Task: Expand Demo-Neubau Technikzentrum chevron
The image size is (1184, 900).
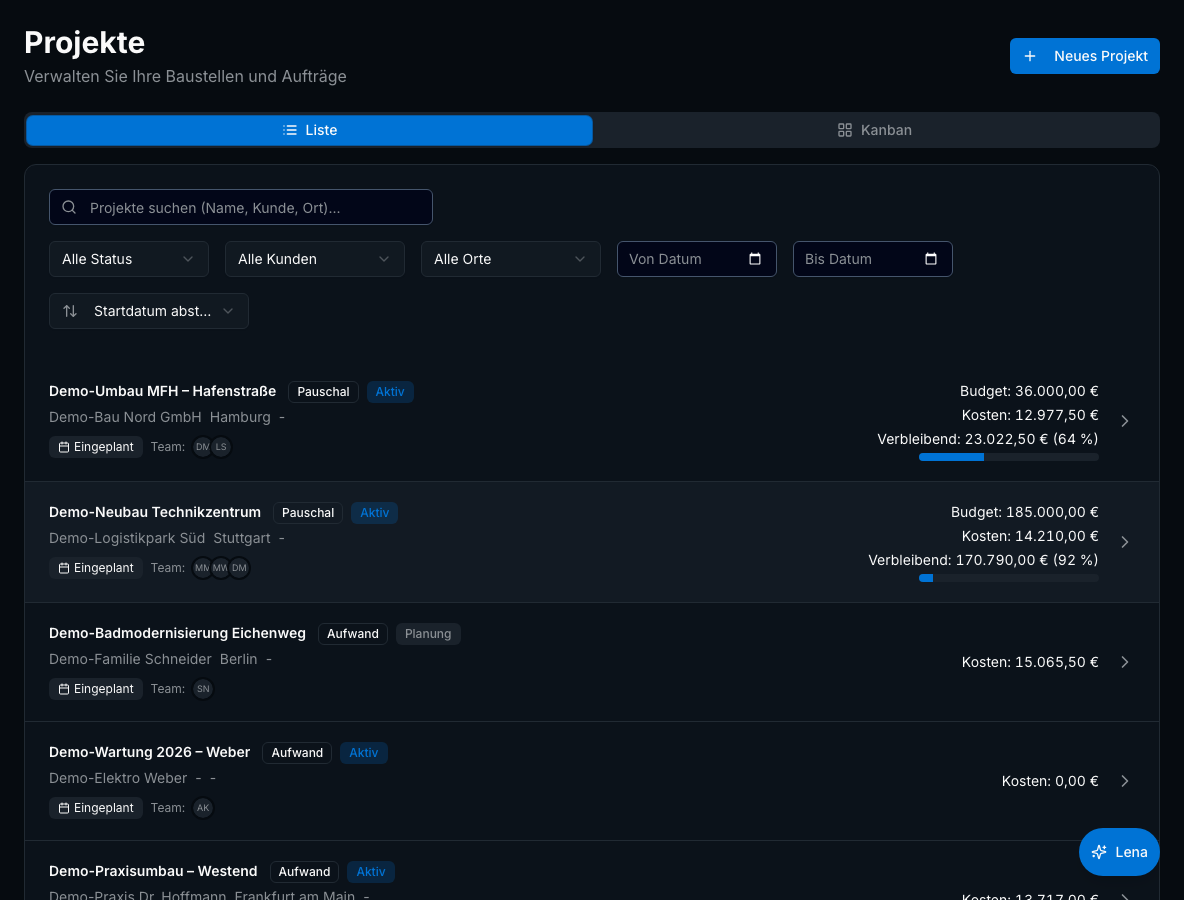Action: pos(1124,541)
